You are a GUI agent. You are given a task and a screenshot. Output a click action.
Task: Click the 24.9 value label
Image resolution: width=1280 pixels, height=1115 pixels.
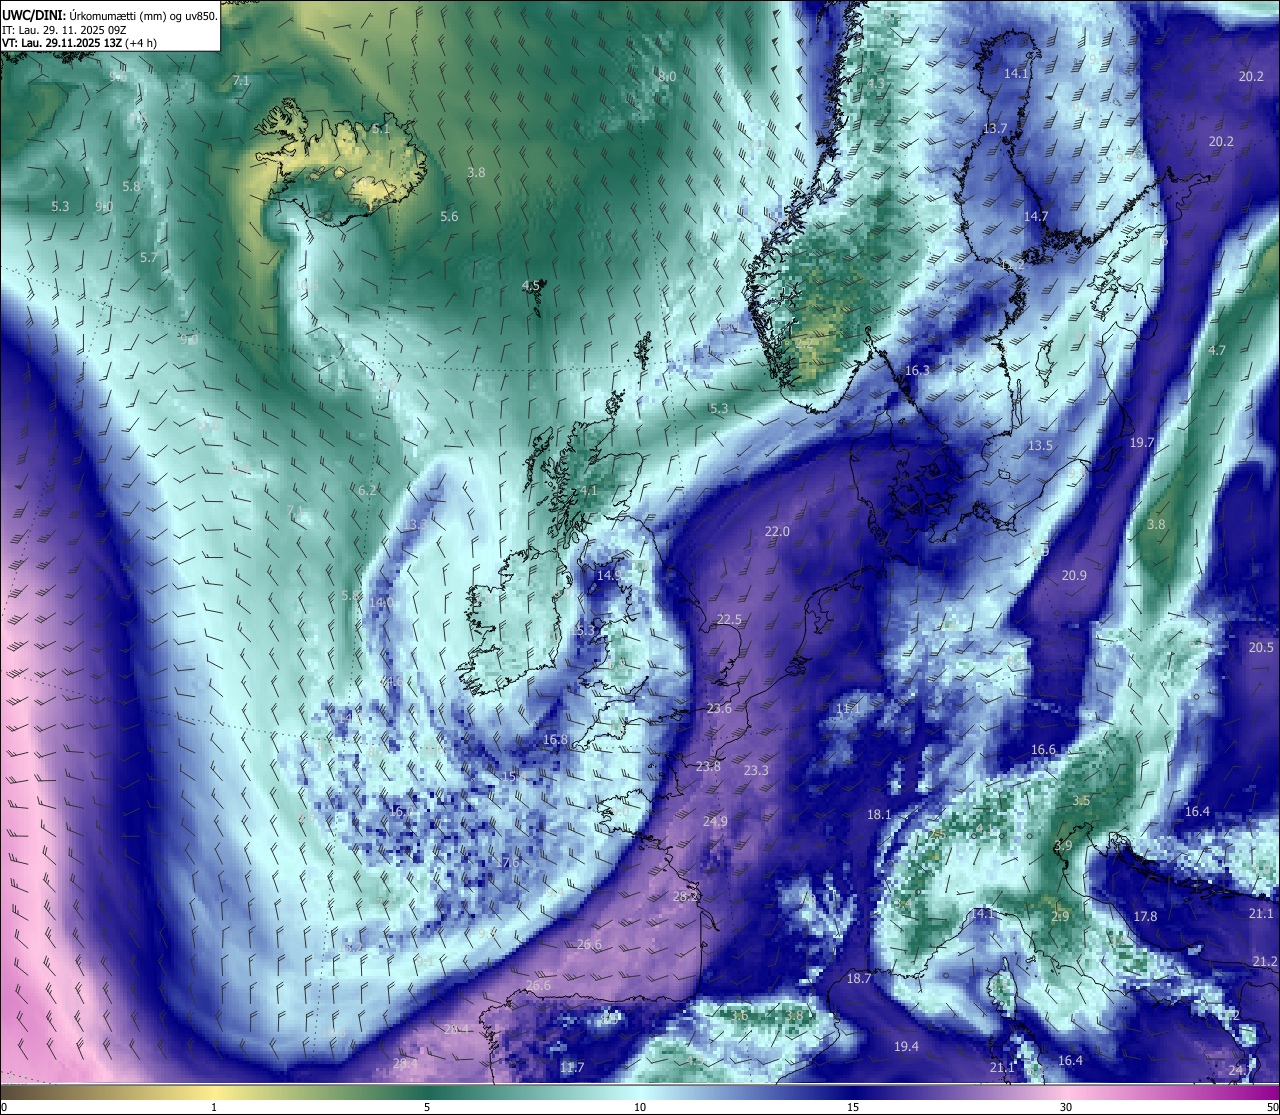[x=715, y=822]
